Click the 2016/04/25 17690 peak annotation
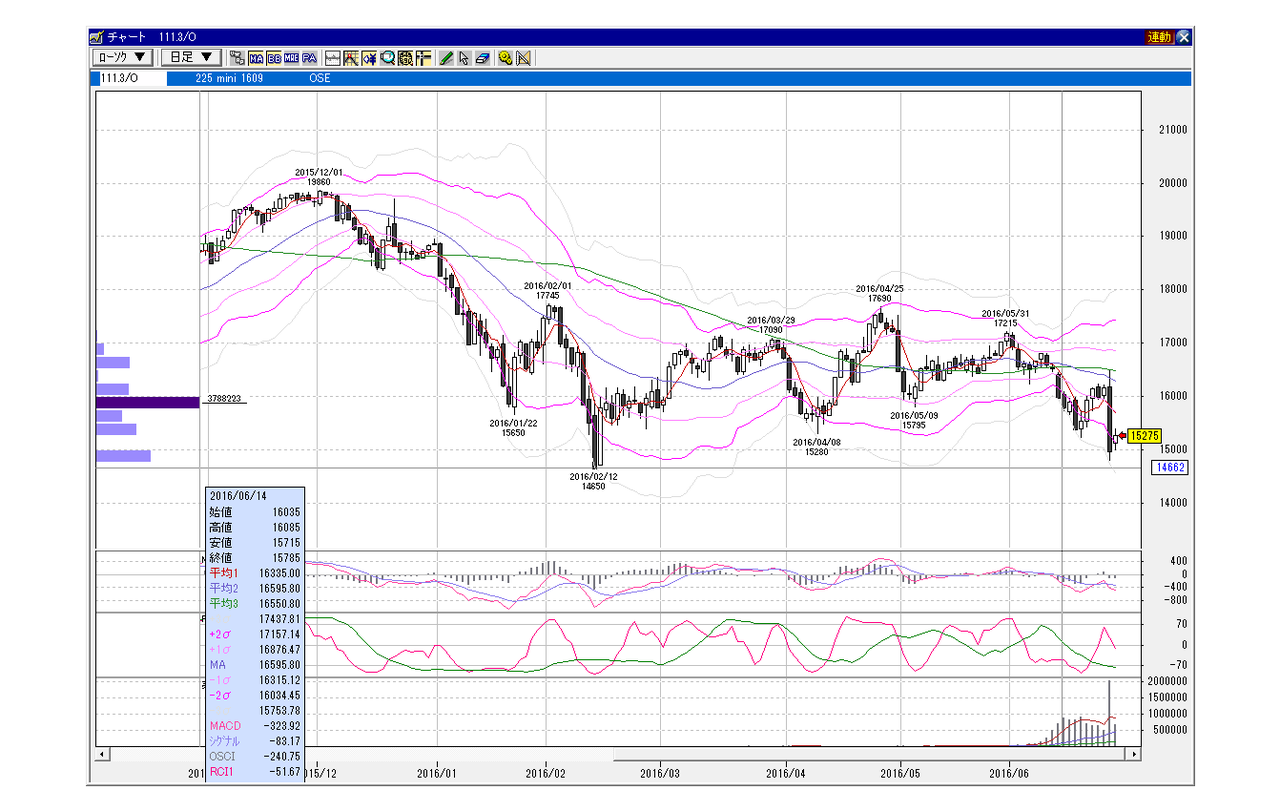1280x811 pixels. [x=880, y=293]
